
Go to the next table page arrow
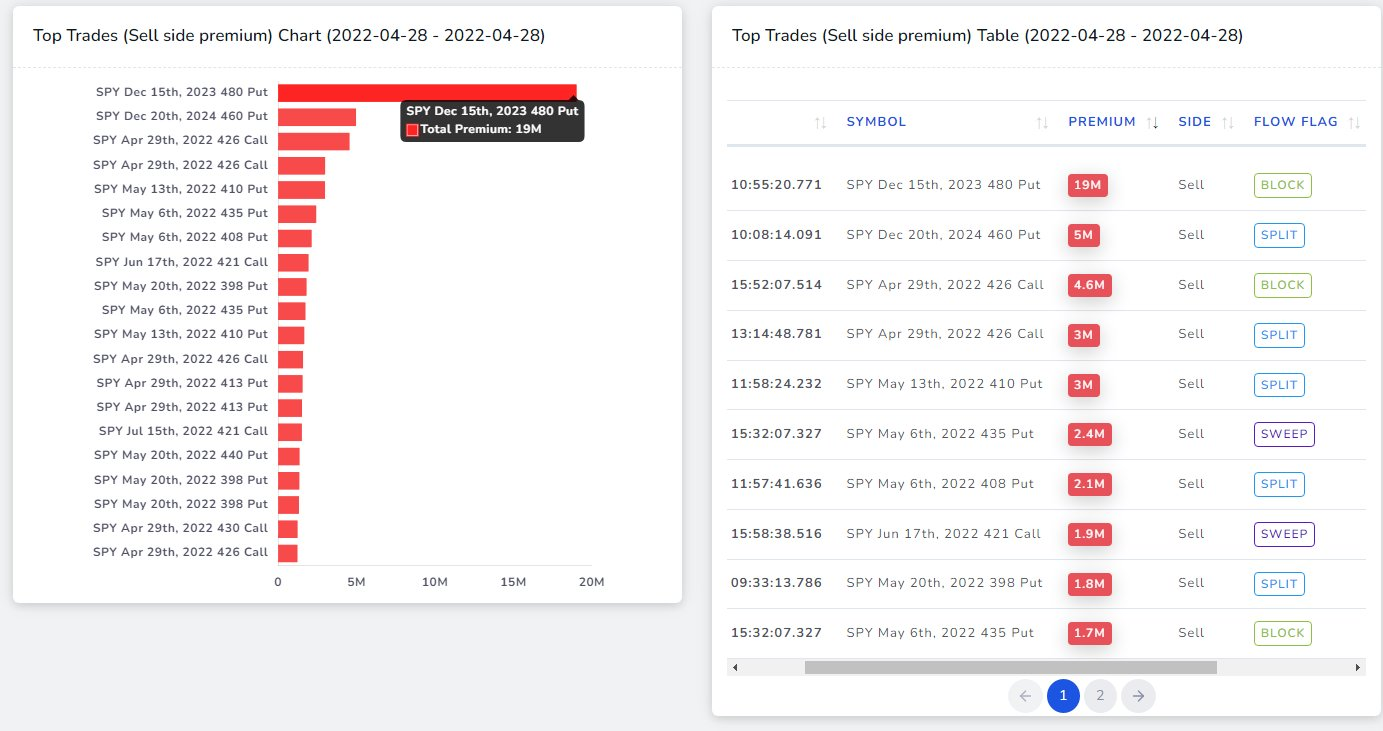coord(1138,696)
